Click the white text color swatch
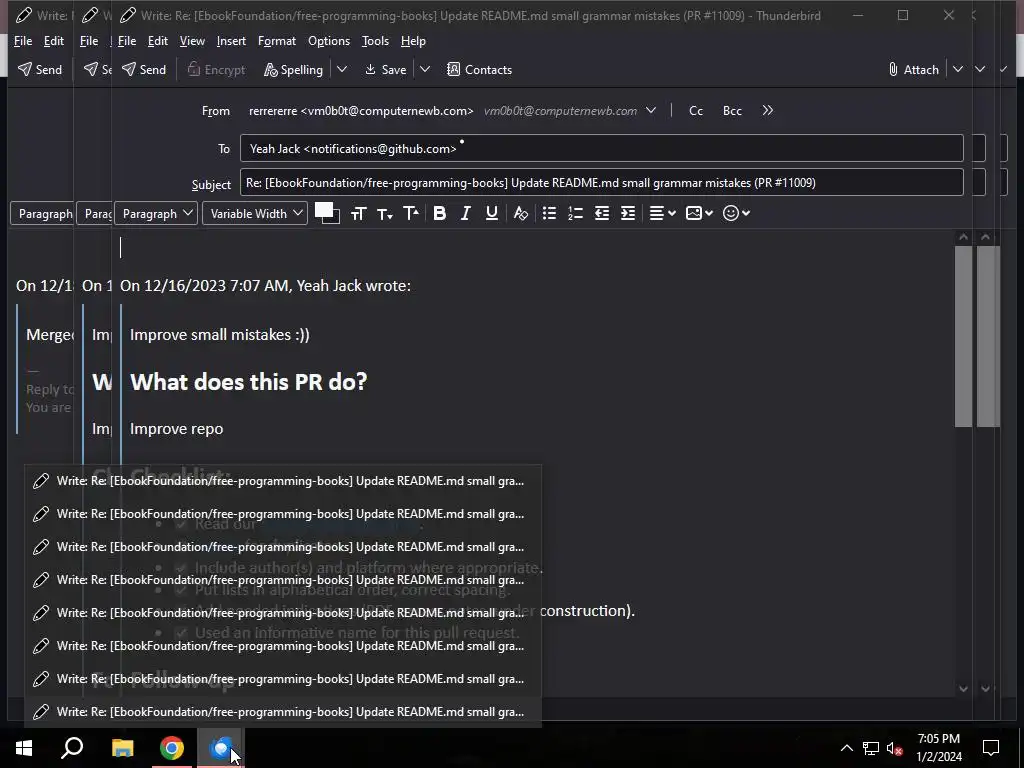Screen dimensions: 1024x768 click(322, 209)
